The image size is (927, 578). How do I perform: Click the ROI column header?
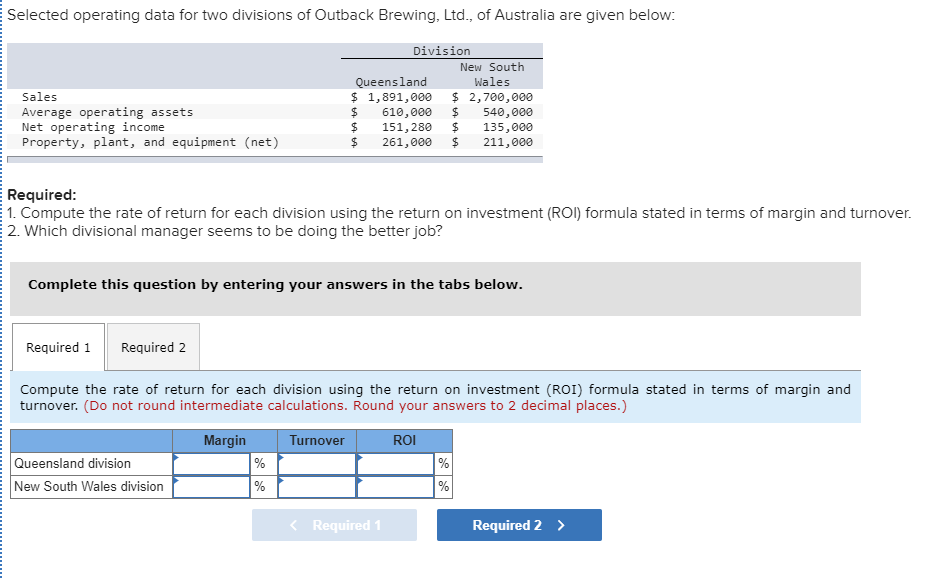click(x=403, y=440)
